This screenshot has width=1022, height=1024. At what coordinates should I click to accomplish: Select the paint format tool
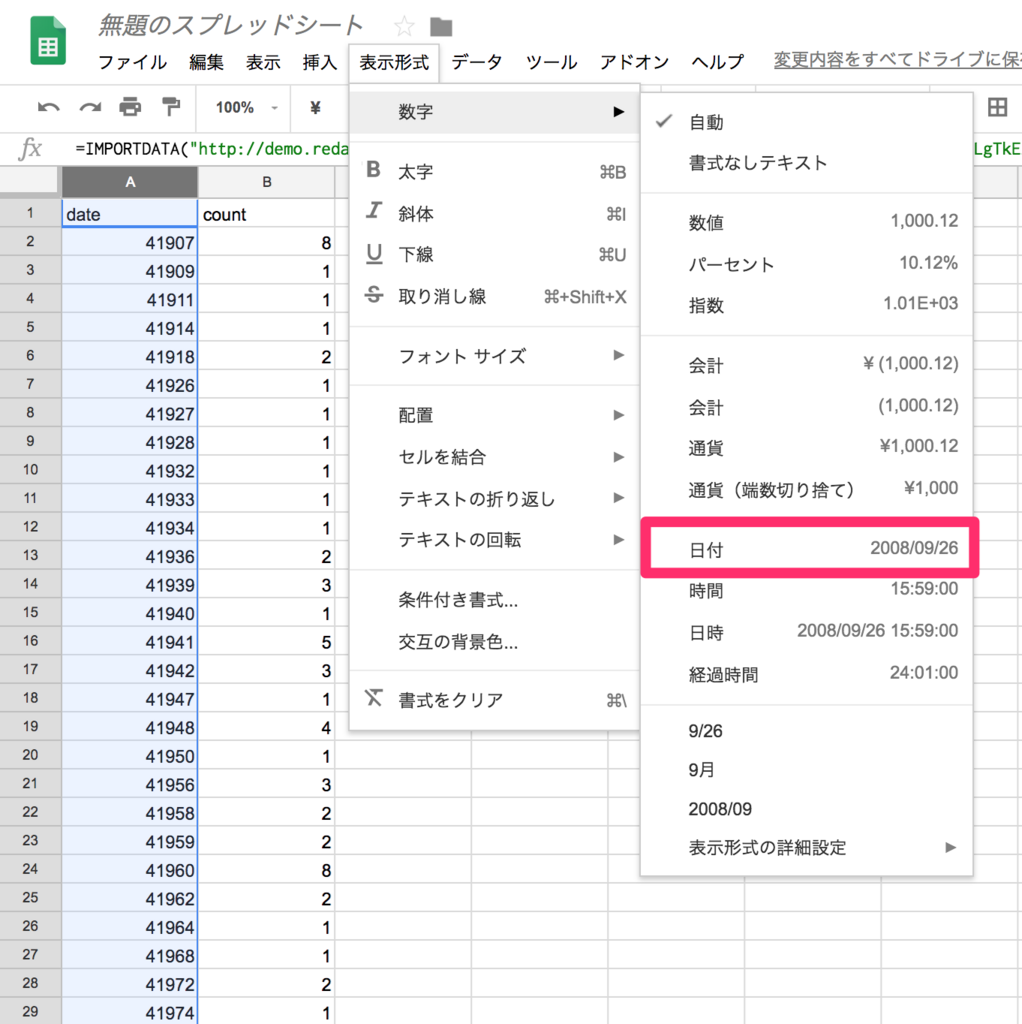click(x=170, y=106)
